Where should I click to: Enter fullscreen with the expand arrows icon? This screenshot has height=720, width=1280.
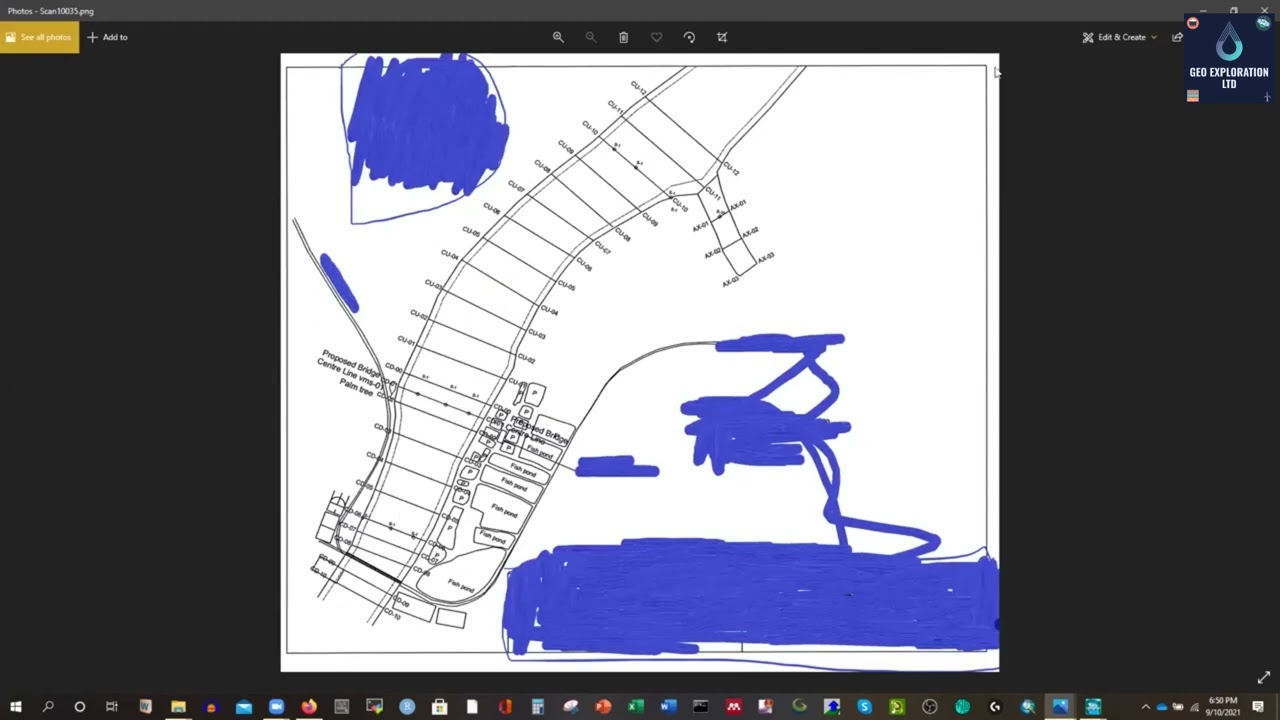pos(1264,677)
